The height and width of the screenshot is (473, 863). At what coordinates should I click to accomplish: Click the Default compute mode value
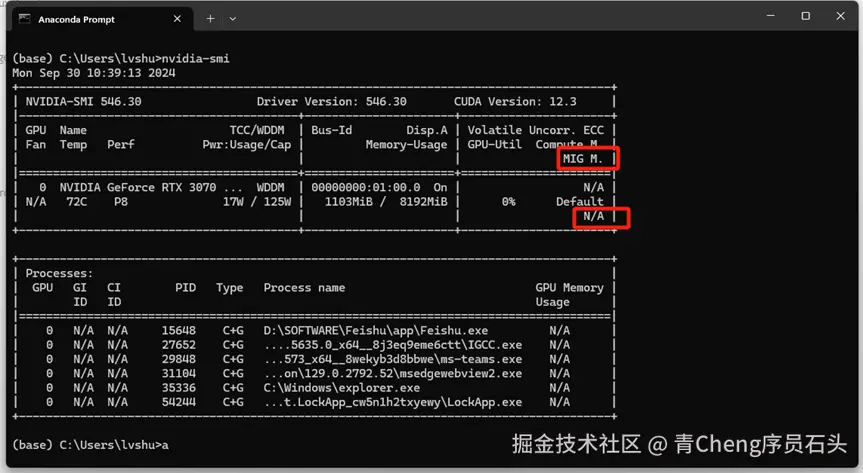click(x=580, y=202)
